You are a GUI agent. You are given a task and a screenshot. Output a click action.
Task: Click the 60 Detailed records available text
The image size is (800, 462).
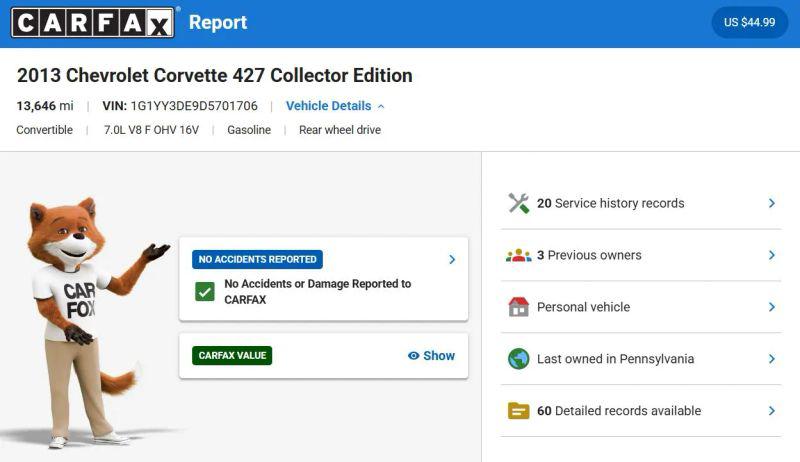click(619, 411)
